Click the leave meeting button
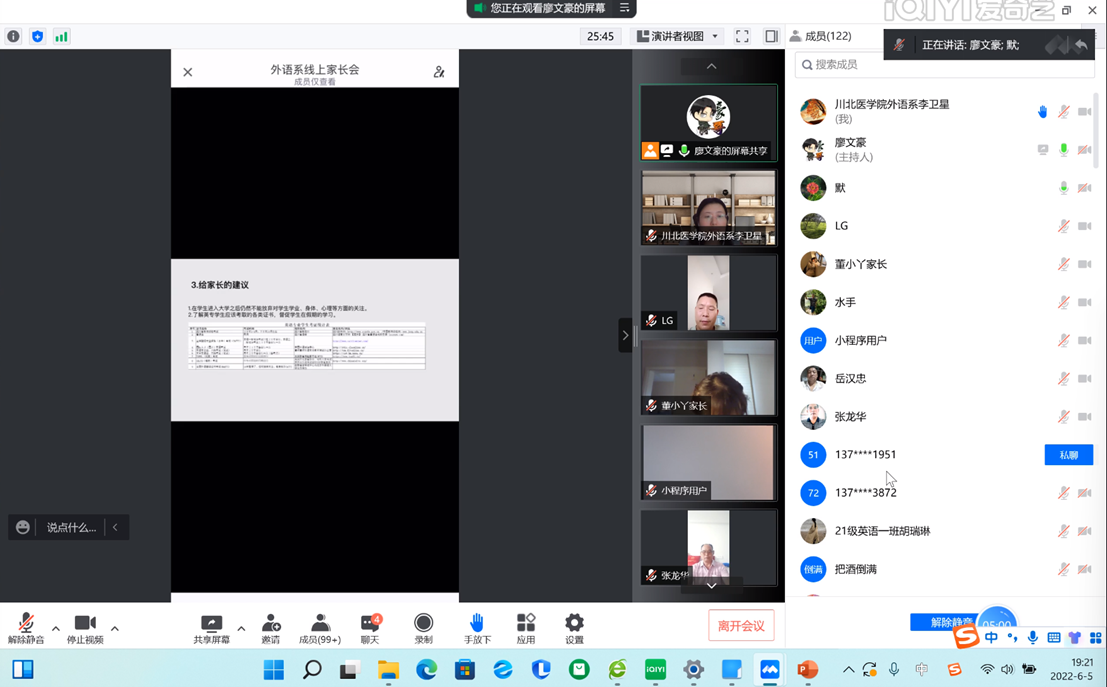1107x687 pixels. click(741, 626)
